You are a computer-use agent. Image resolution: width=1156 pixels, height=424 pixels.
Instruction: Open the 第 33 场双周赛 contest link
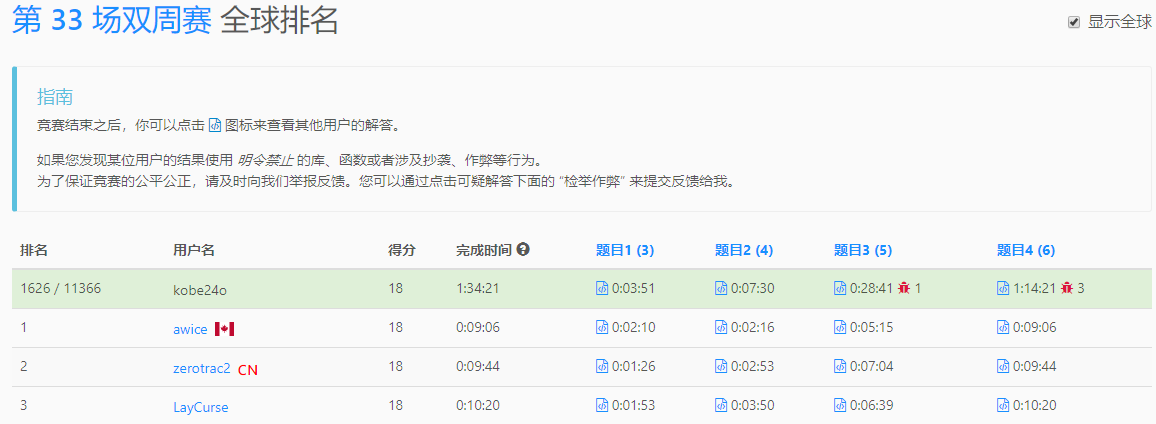point(112,22)
